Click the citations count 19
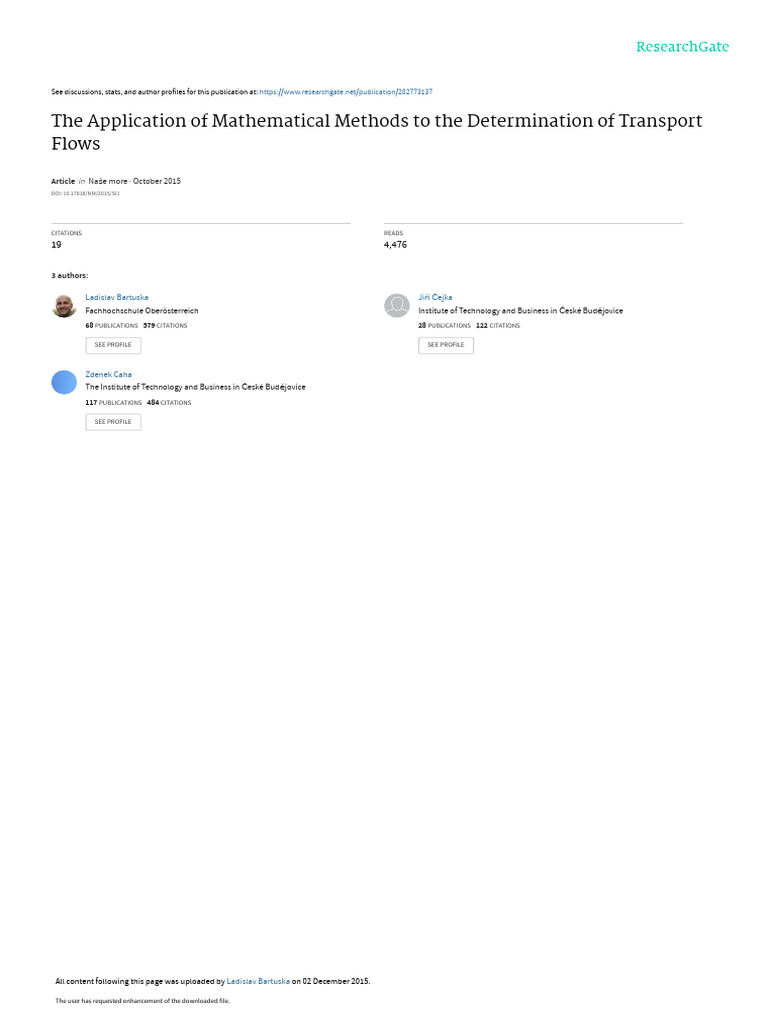Screen dimensions: 768x1024 click(x=56, y=244)
